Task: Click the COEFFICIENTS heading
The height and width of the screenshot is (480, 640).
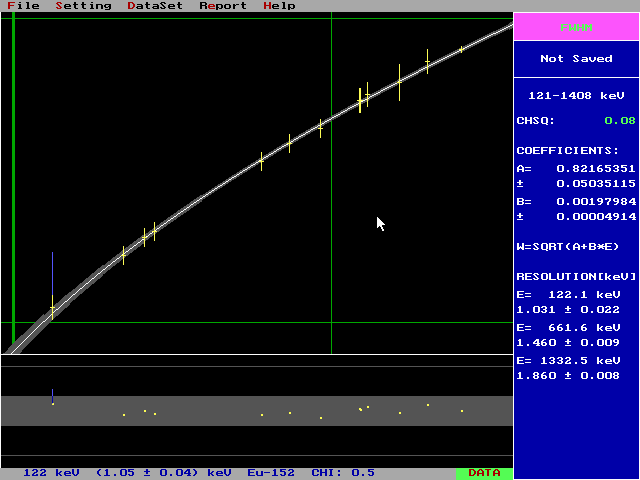Action: tap(568, 151)
